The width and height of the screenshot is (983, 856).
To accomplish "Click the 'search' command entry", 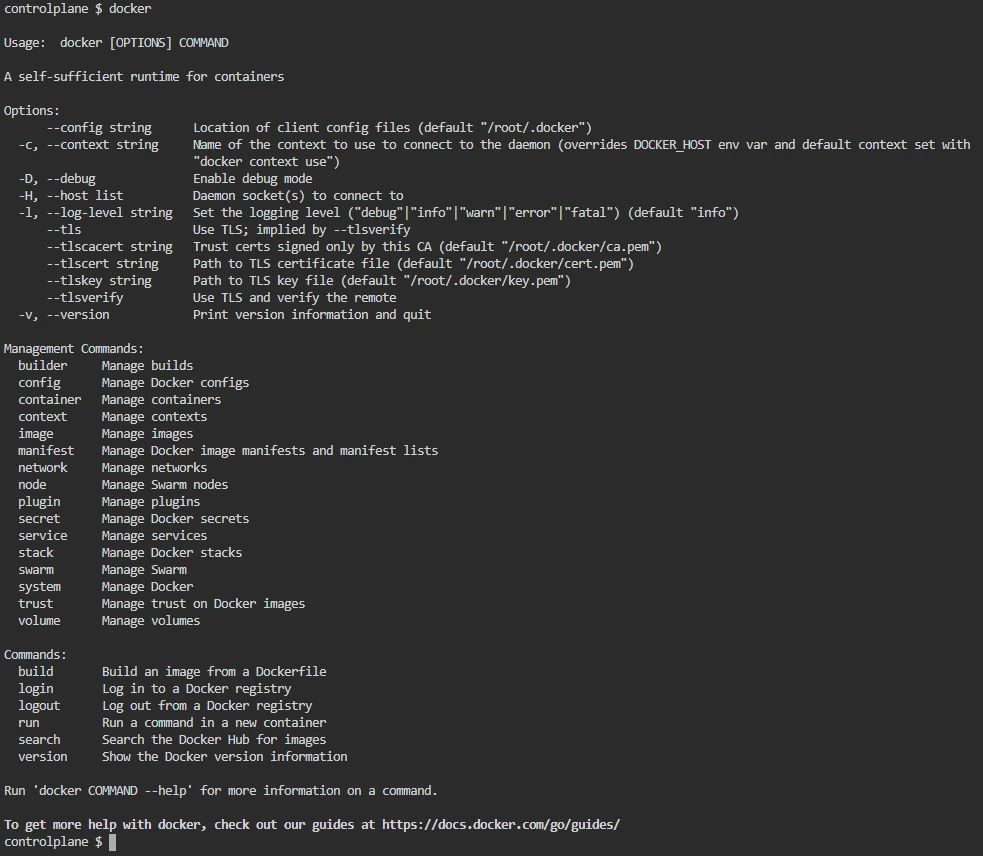I will (x=39, y=739).
